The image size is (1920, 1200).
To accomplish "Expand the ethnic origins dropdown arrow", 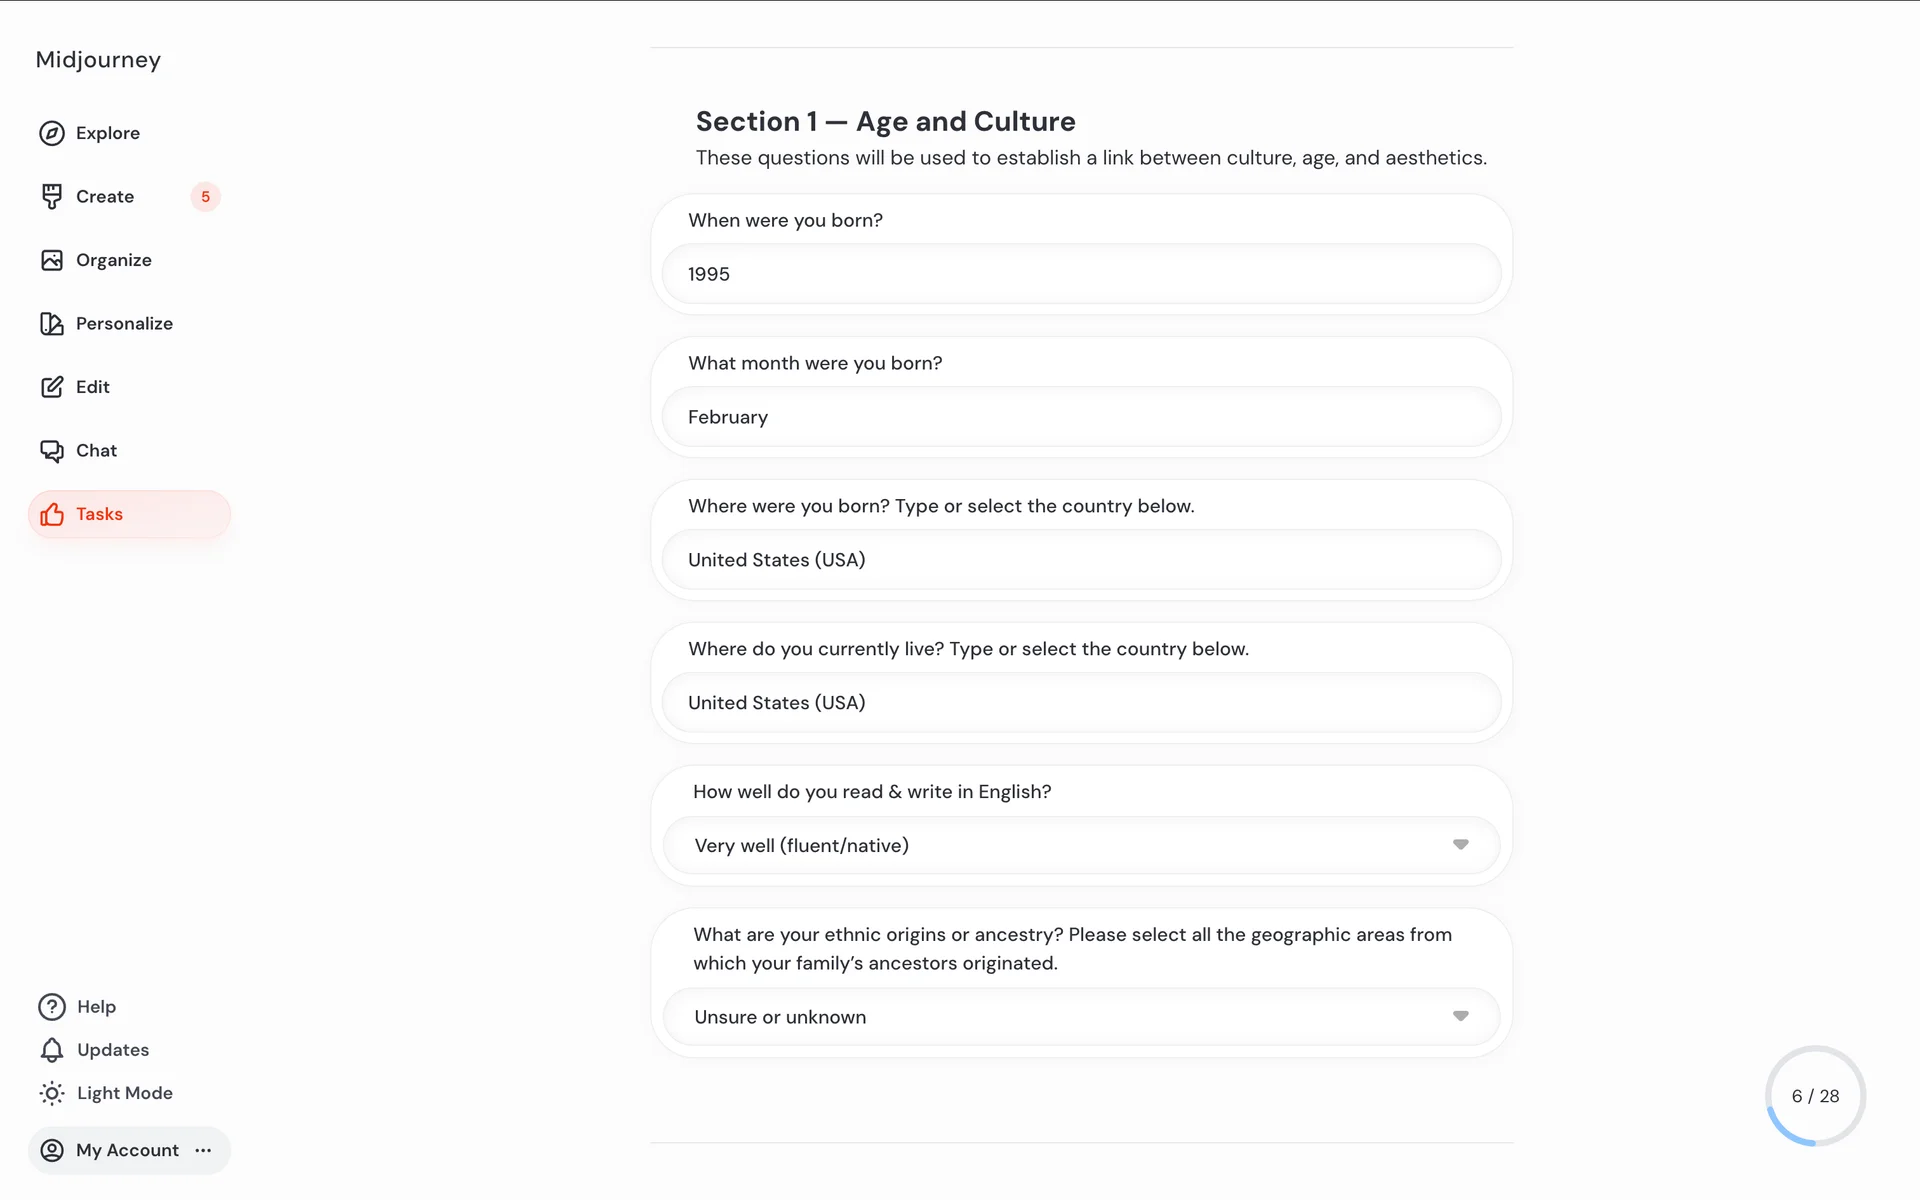I will [1460, 1017].
